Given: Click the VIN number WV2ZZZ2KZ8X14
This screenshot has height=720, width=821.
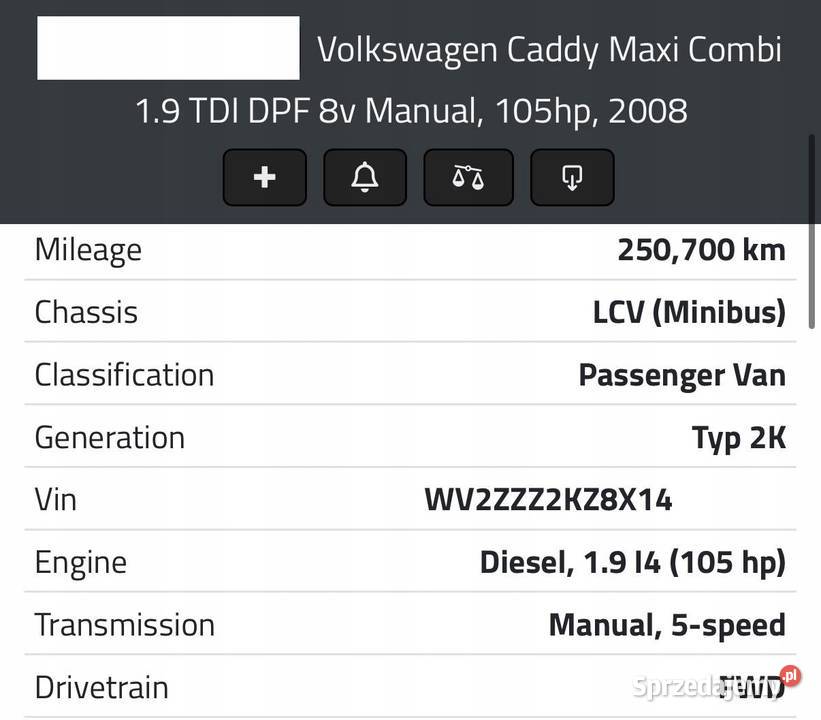Looking at the screenshot, I should click(548, 498).
